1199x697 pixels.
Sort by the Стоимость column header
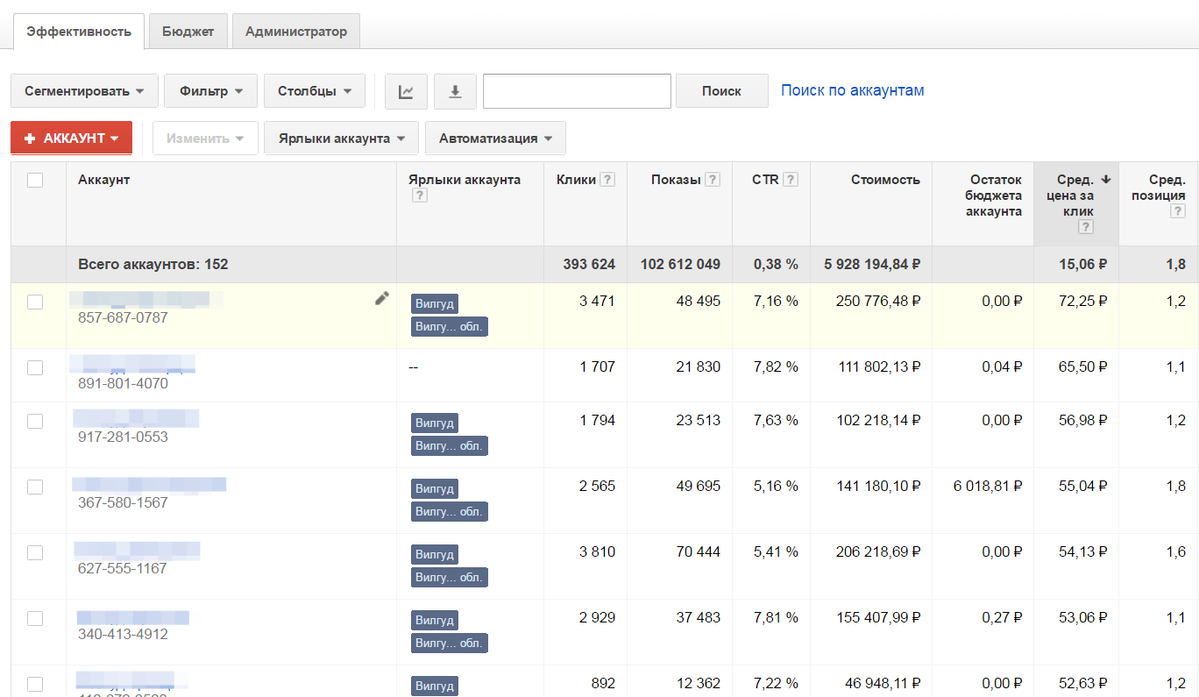point(885,180)
